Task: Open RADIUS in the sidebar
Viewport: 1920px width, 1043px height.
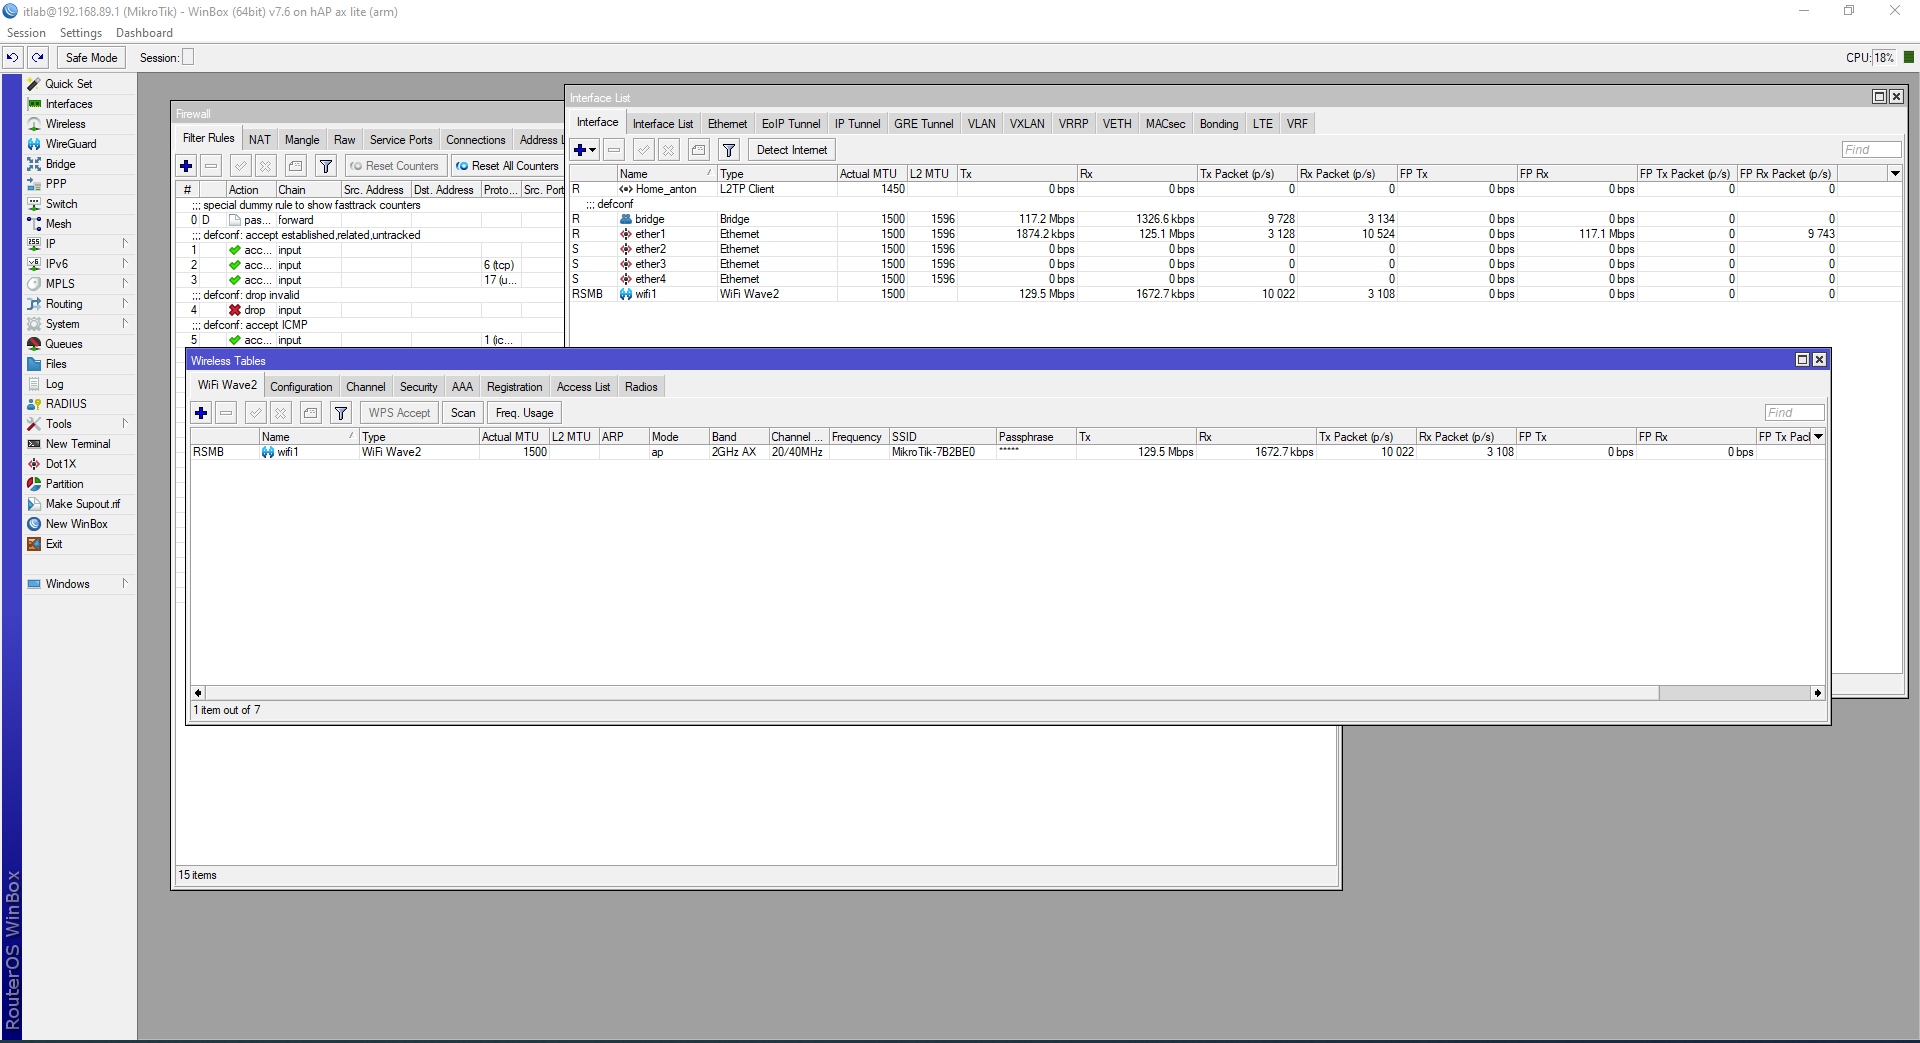Action: [66, 404]
